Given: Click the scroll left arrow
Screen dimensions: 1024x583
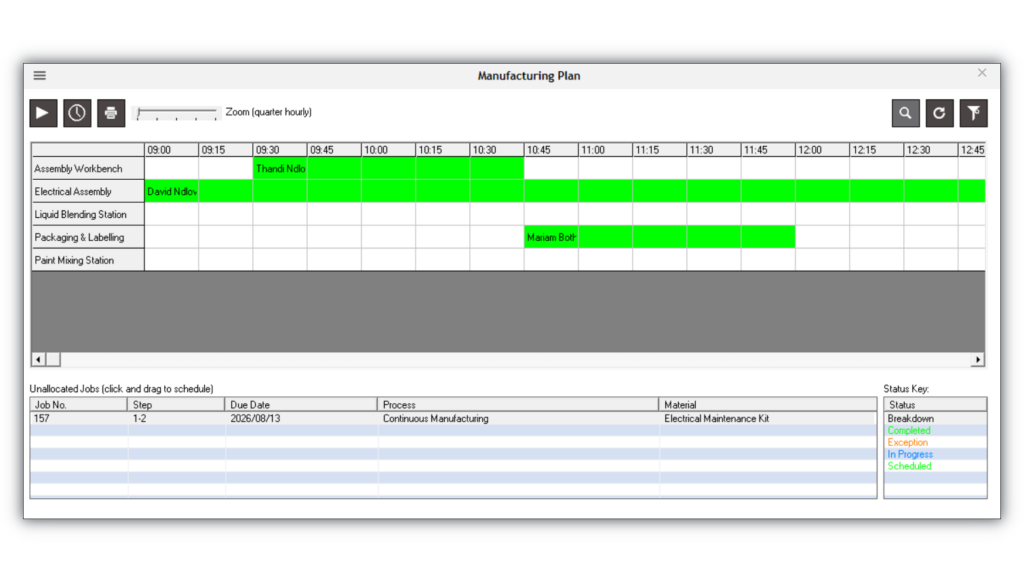Looking at the screenshot, I should coord(39,360).
